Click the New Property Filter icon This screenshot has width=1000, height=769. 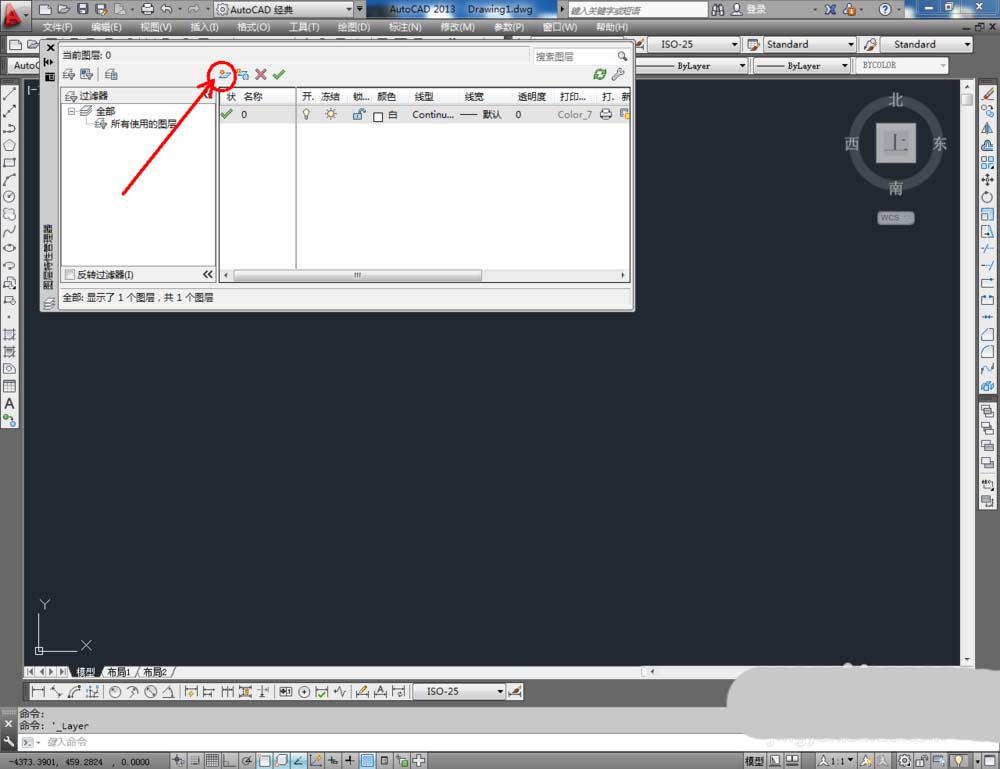coord(69,75)
